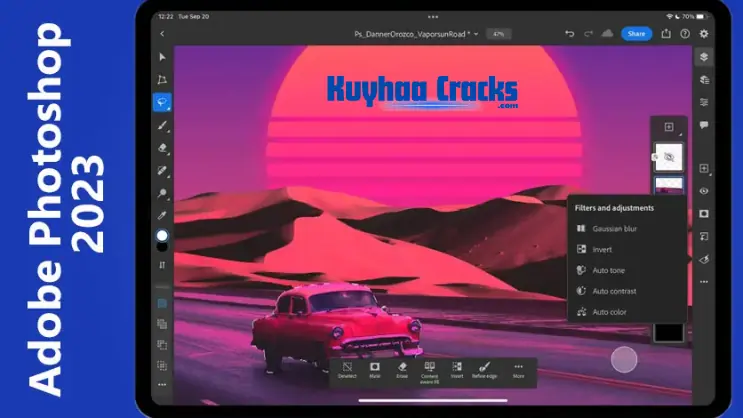Open the 47% zoom level dropdown

(498, 34)
